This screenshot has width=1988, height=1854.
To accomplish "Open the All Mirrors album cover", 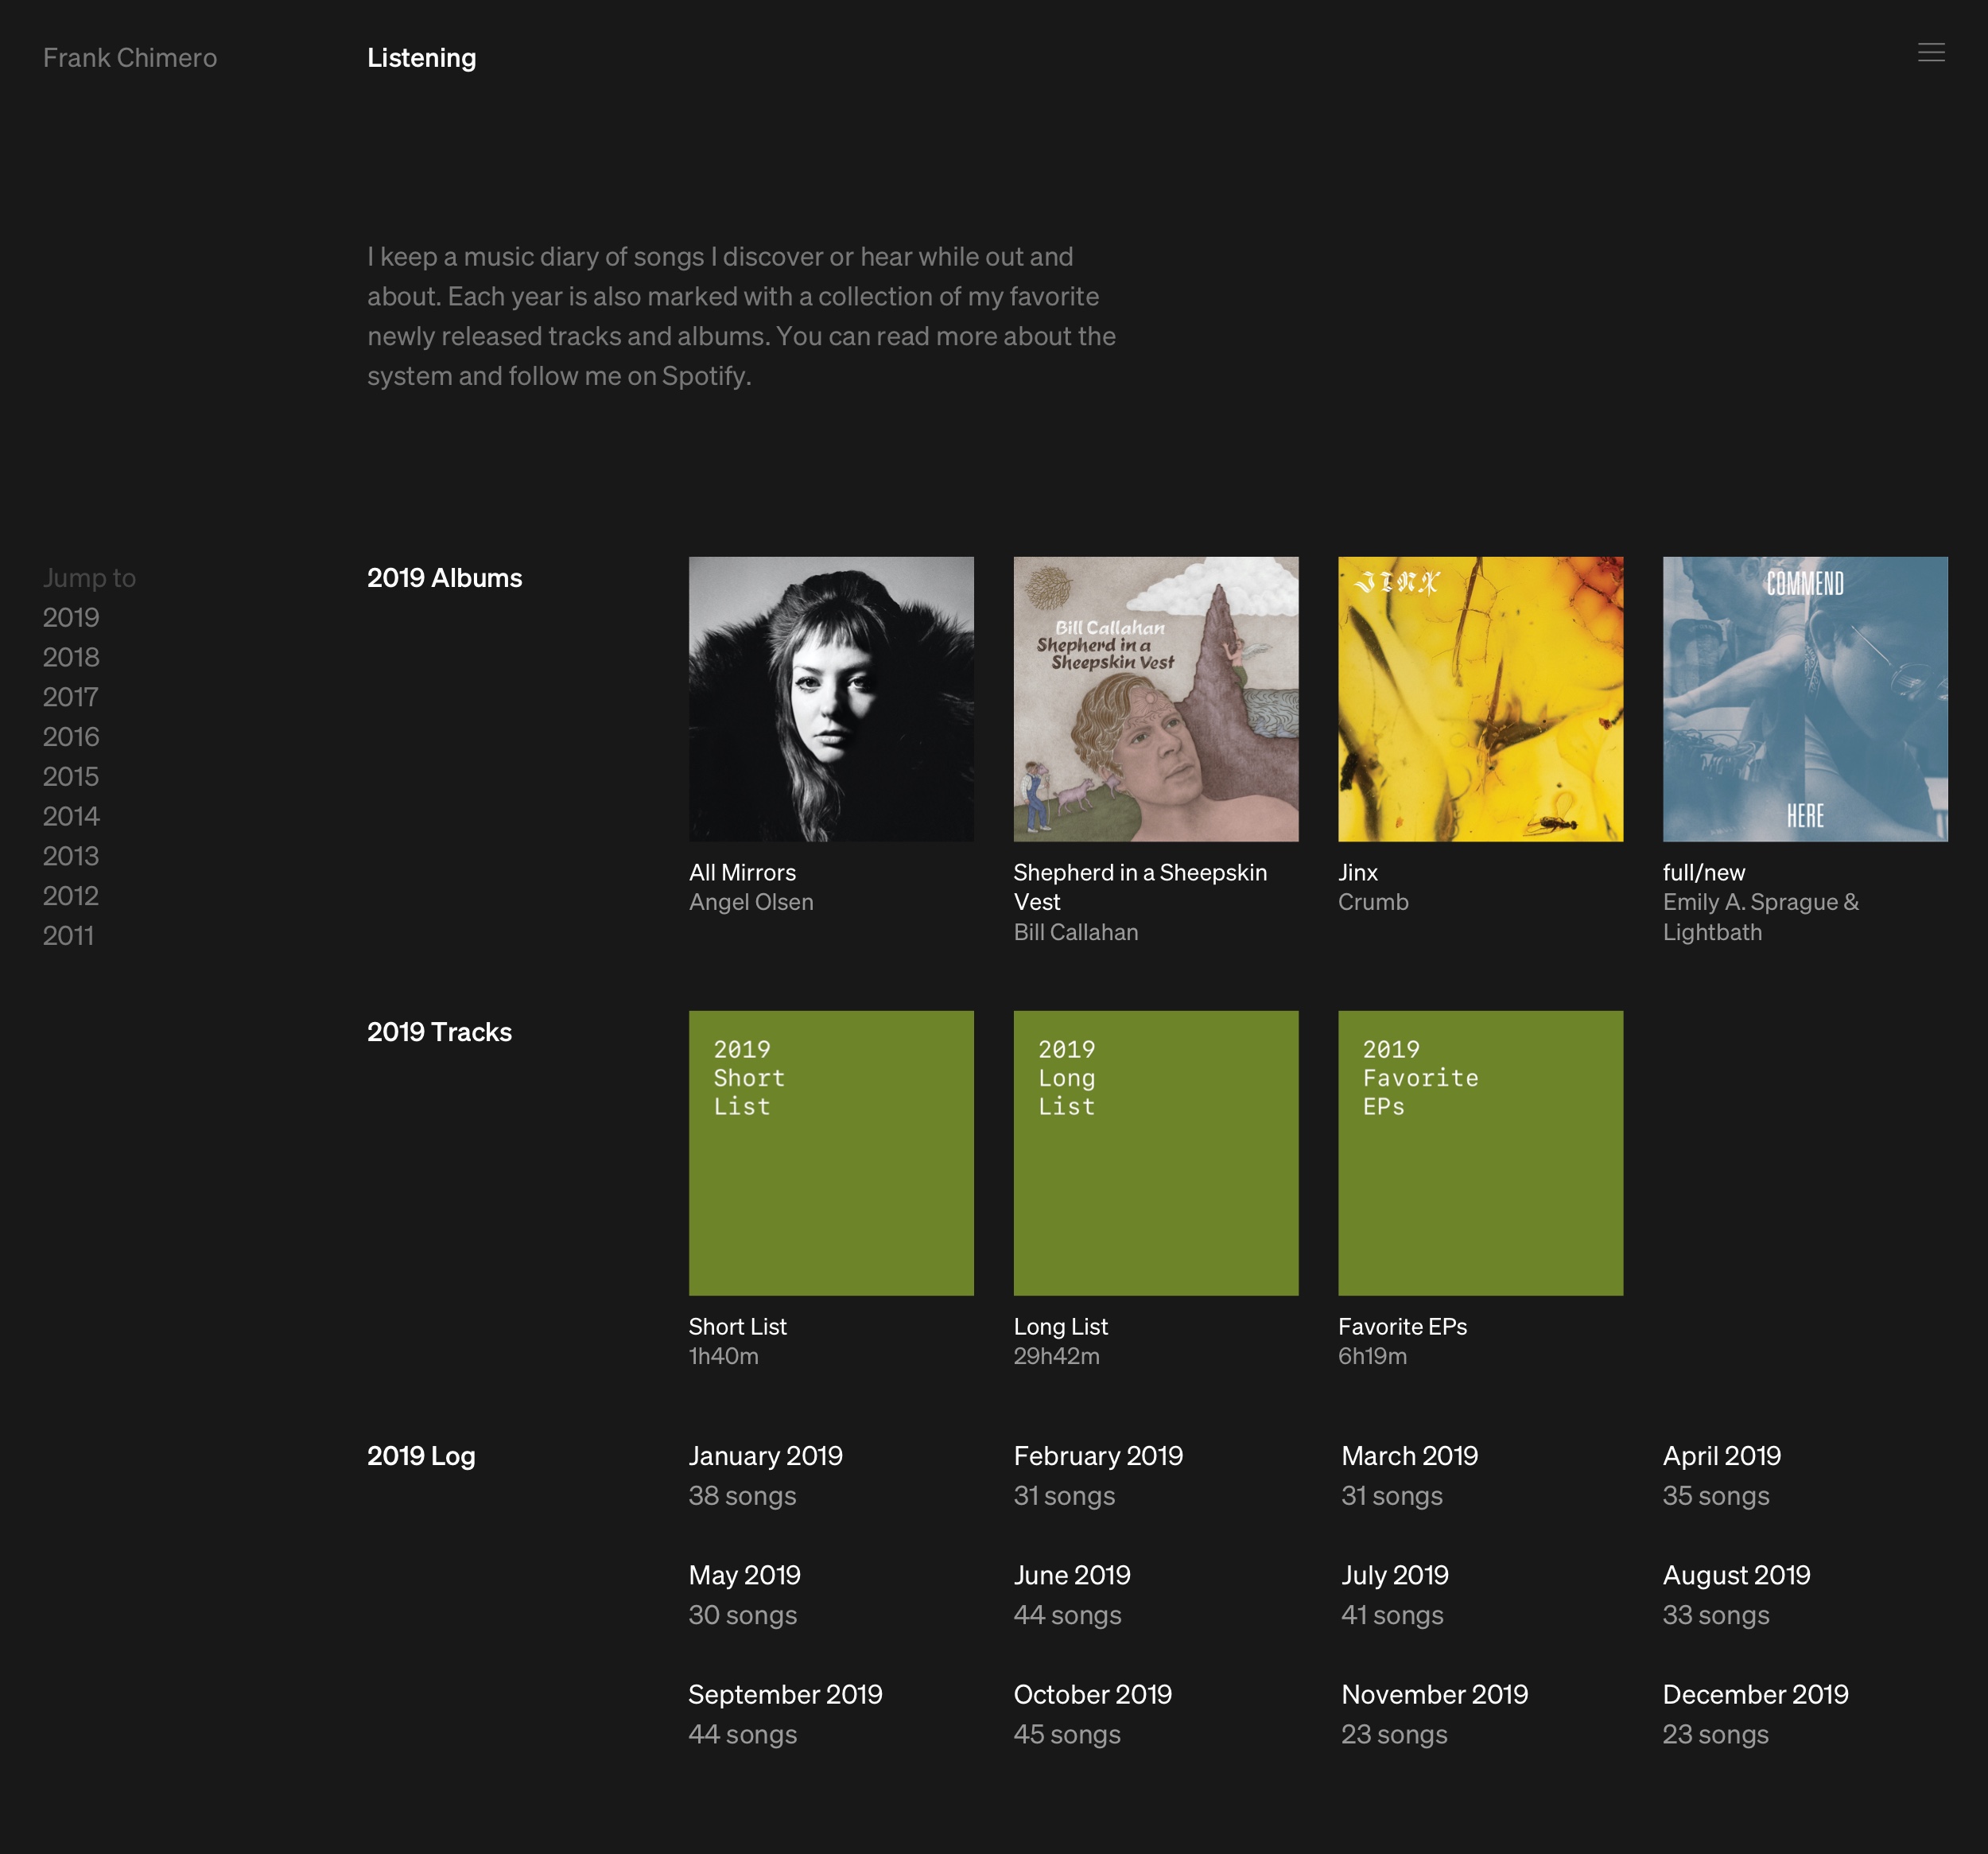I will 831,699.
